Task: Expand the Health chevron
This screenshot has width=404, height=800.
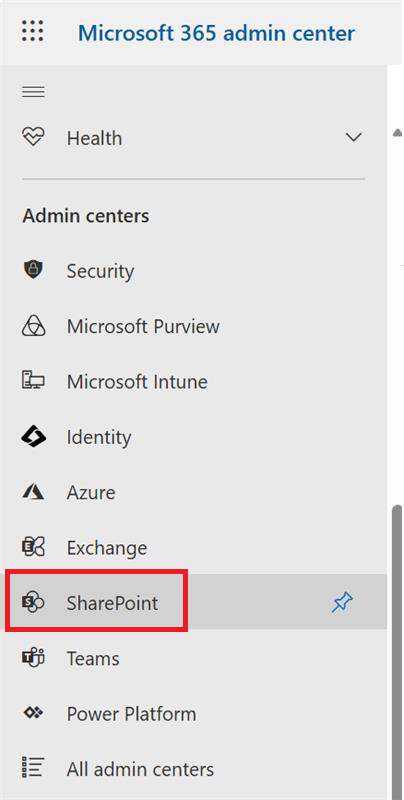Action: click(353, 138)
